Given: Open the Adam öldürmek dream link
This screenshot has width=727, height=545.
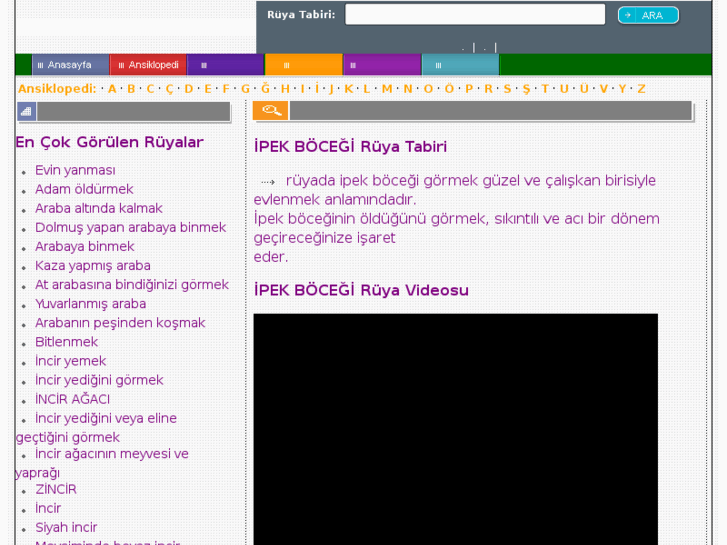Looking at the screenshot, I should (84, 189).
